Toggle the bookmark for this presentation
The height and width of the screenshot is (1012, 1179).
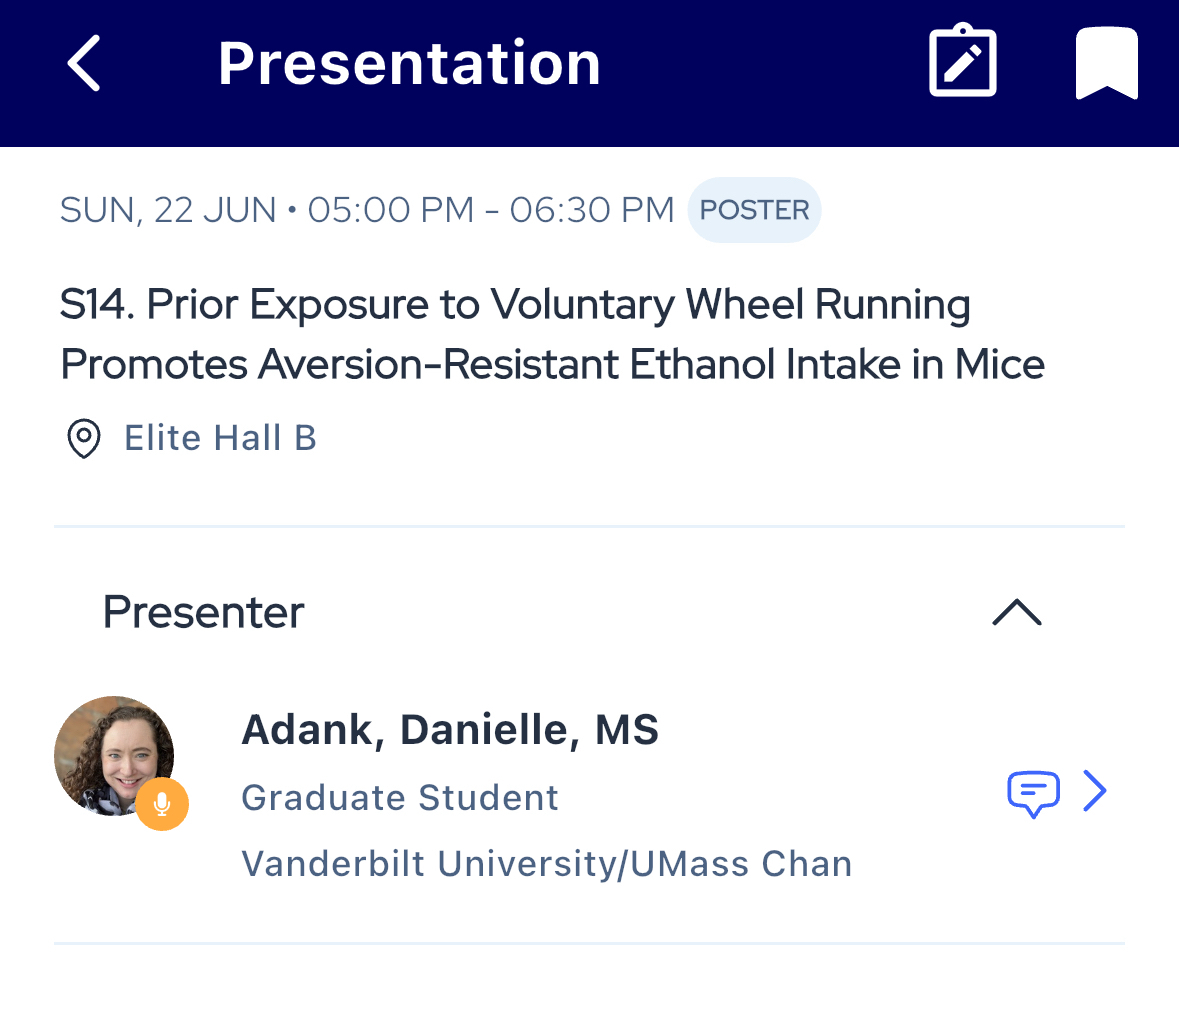click(x=1106, y=63)
